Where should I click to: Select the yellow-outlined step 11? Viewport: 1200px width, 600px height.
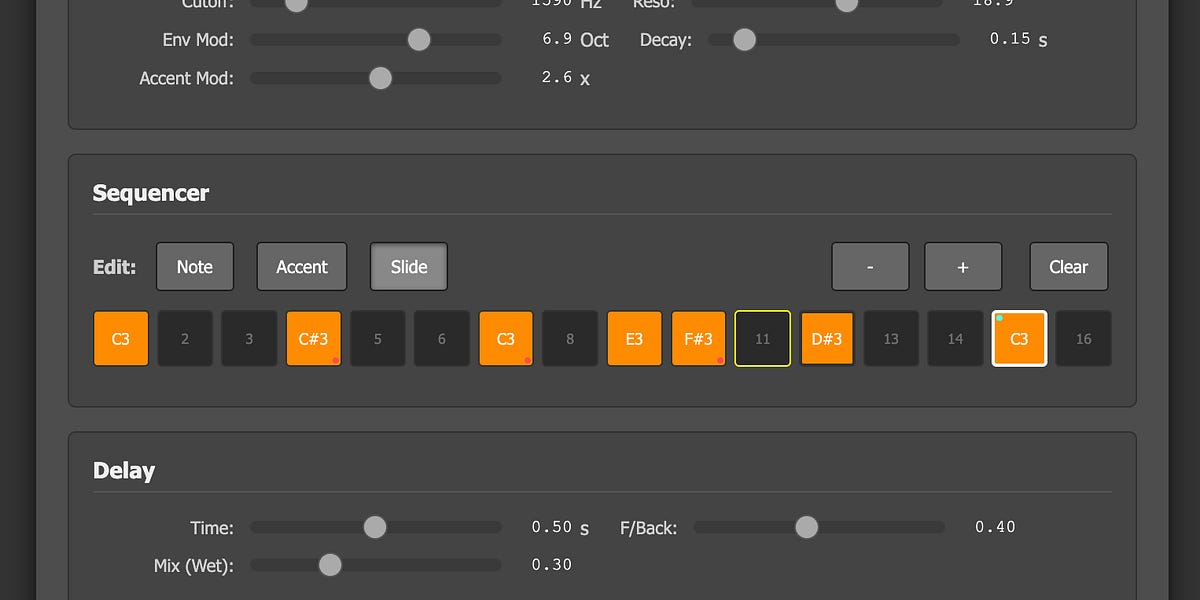click(763, 339)
